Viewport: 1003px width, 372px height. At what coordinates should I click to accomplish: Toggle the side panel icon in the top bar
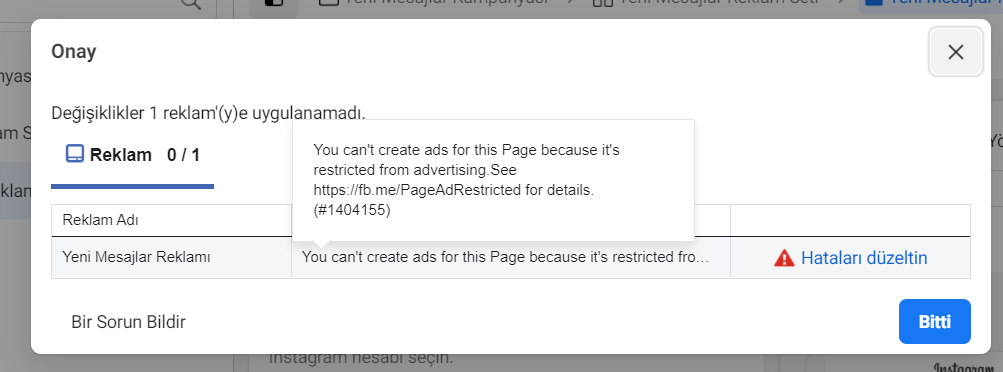pos(273,3)
